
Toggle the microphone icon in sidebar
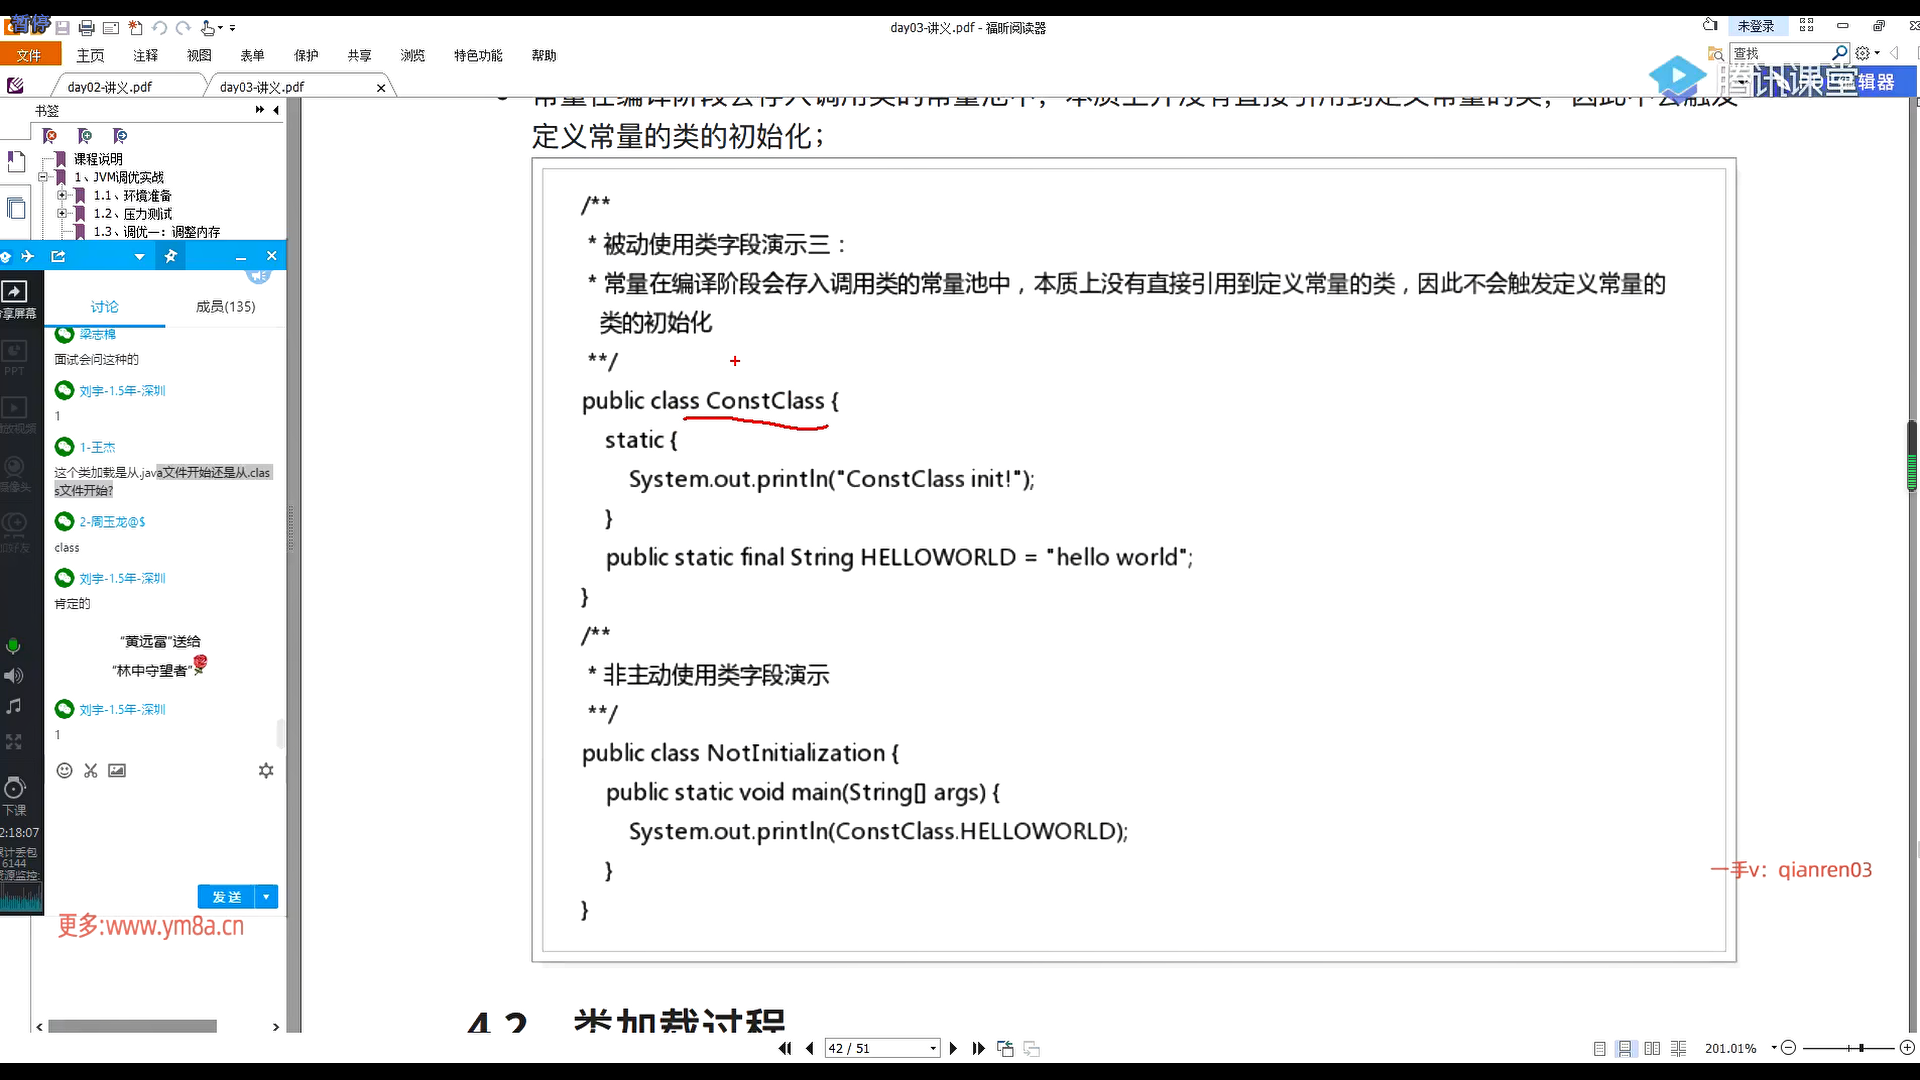click(13, 646)
